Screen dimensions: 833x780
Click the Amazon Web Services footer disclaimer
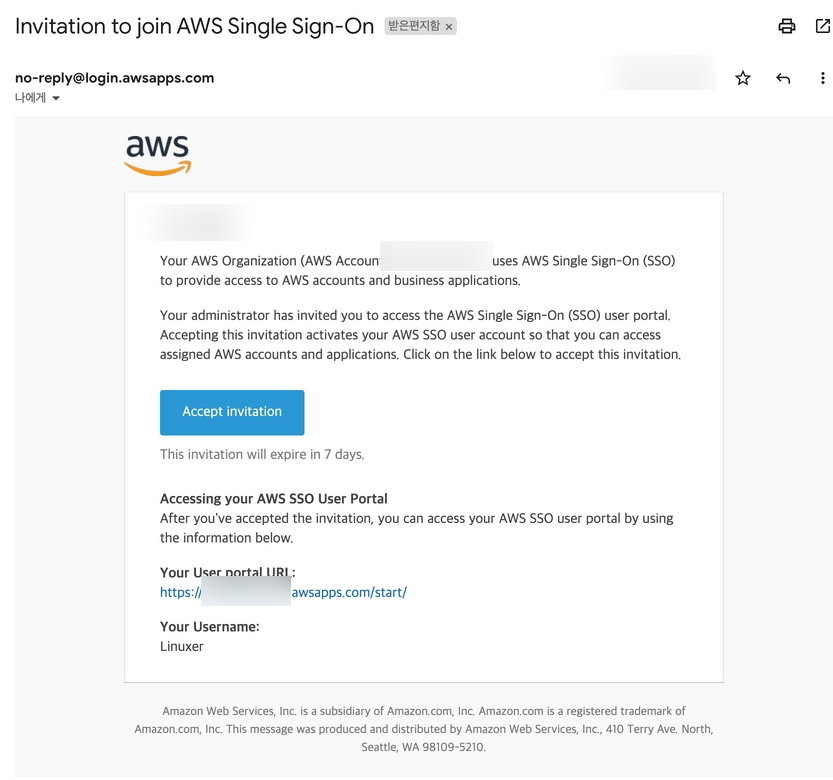[424, 729]
